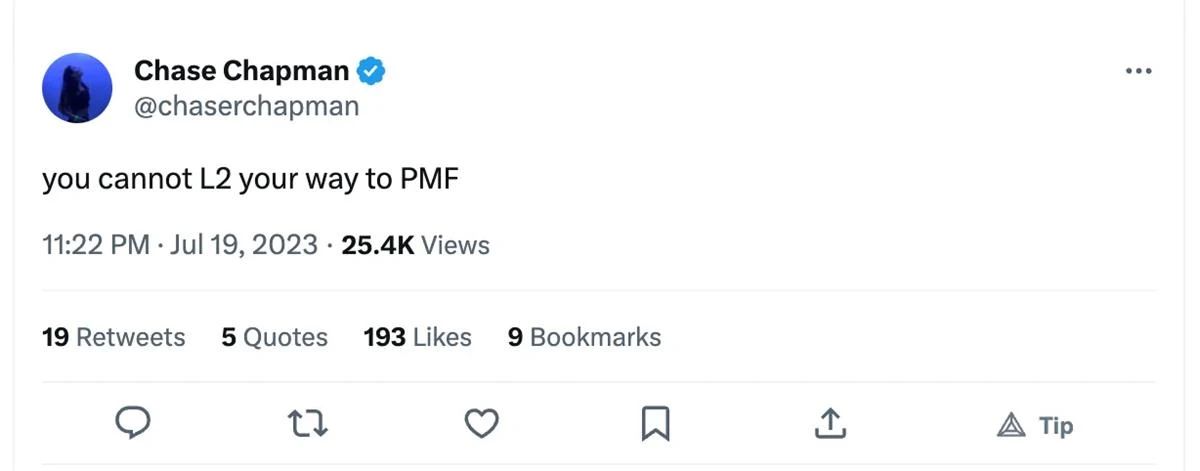This screenshot has height=471, width=1200.
Task: Click the 25.4K Views count
Action: [x=415, y=245]
